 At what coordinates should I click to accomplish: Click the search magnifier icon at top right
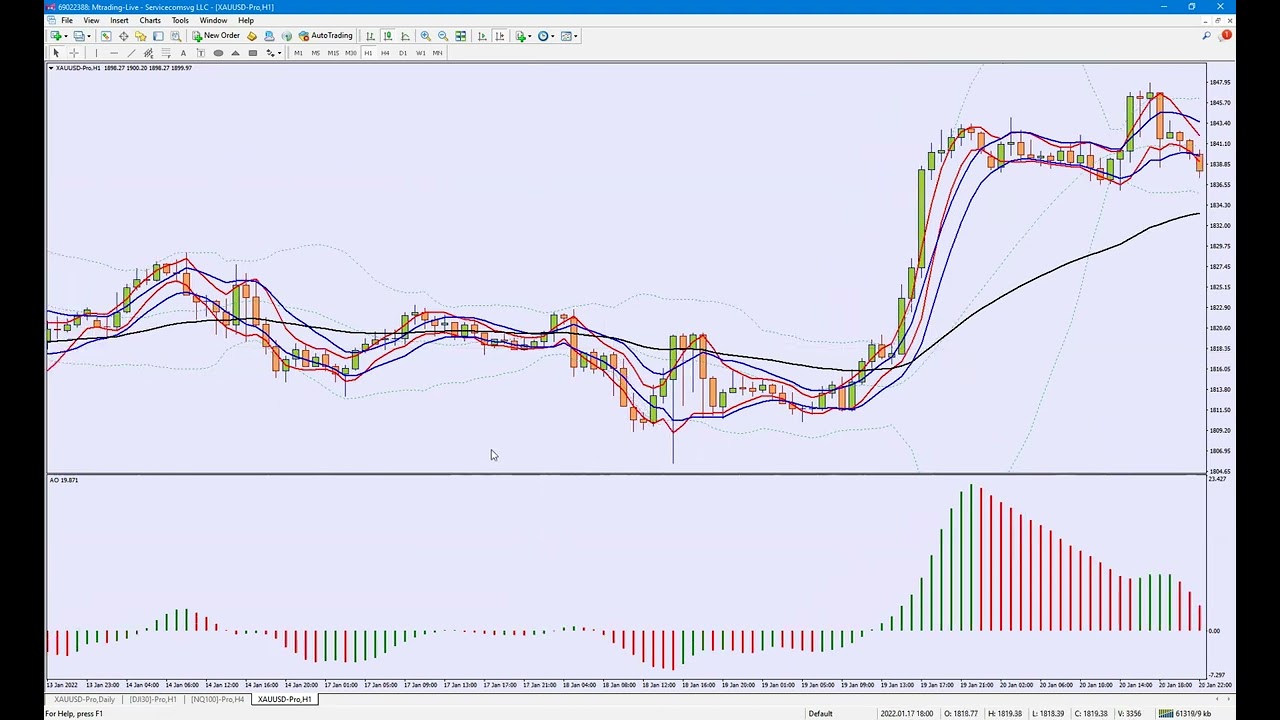tap(1207, 36)
